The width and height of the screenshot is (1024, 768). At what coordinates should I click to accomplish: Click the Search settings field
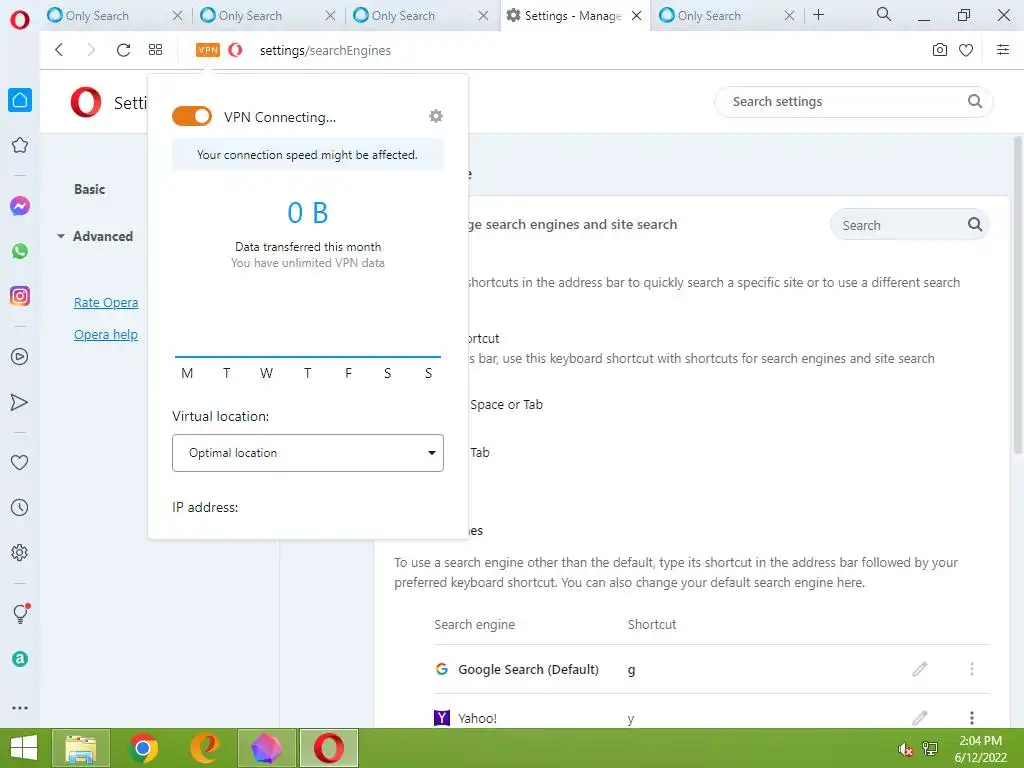coord(854,101)
